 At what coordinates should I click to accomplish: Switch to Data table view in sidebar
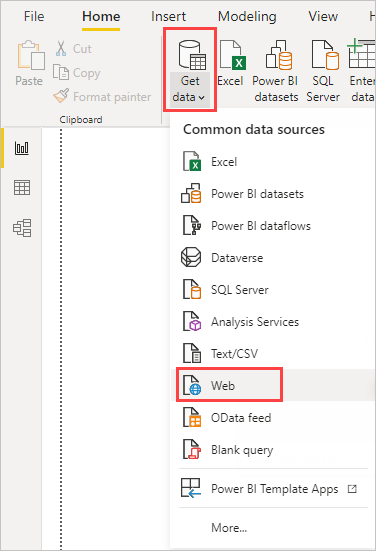coord(22,188)
